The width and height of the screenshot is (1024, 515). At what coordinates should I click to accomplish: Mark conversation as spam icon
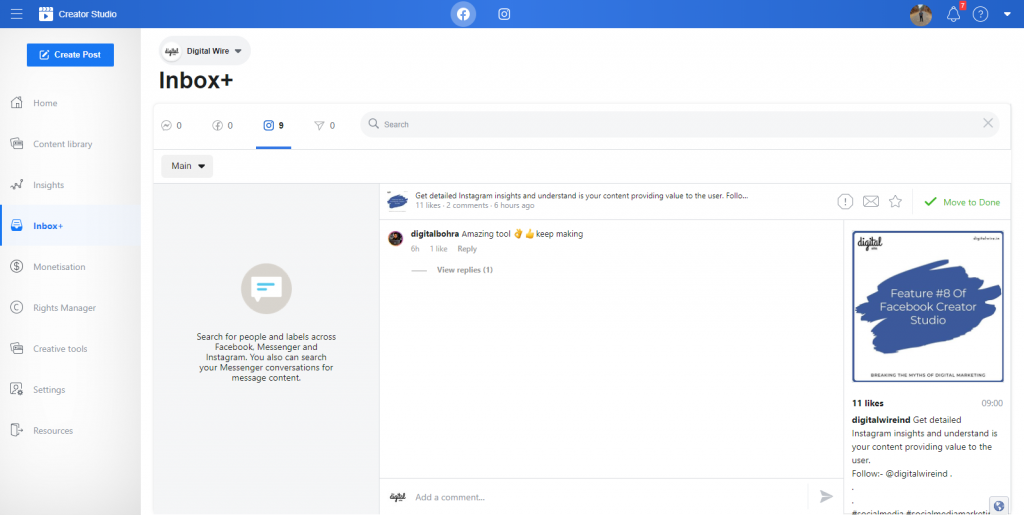coord(845,202)
